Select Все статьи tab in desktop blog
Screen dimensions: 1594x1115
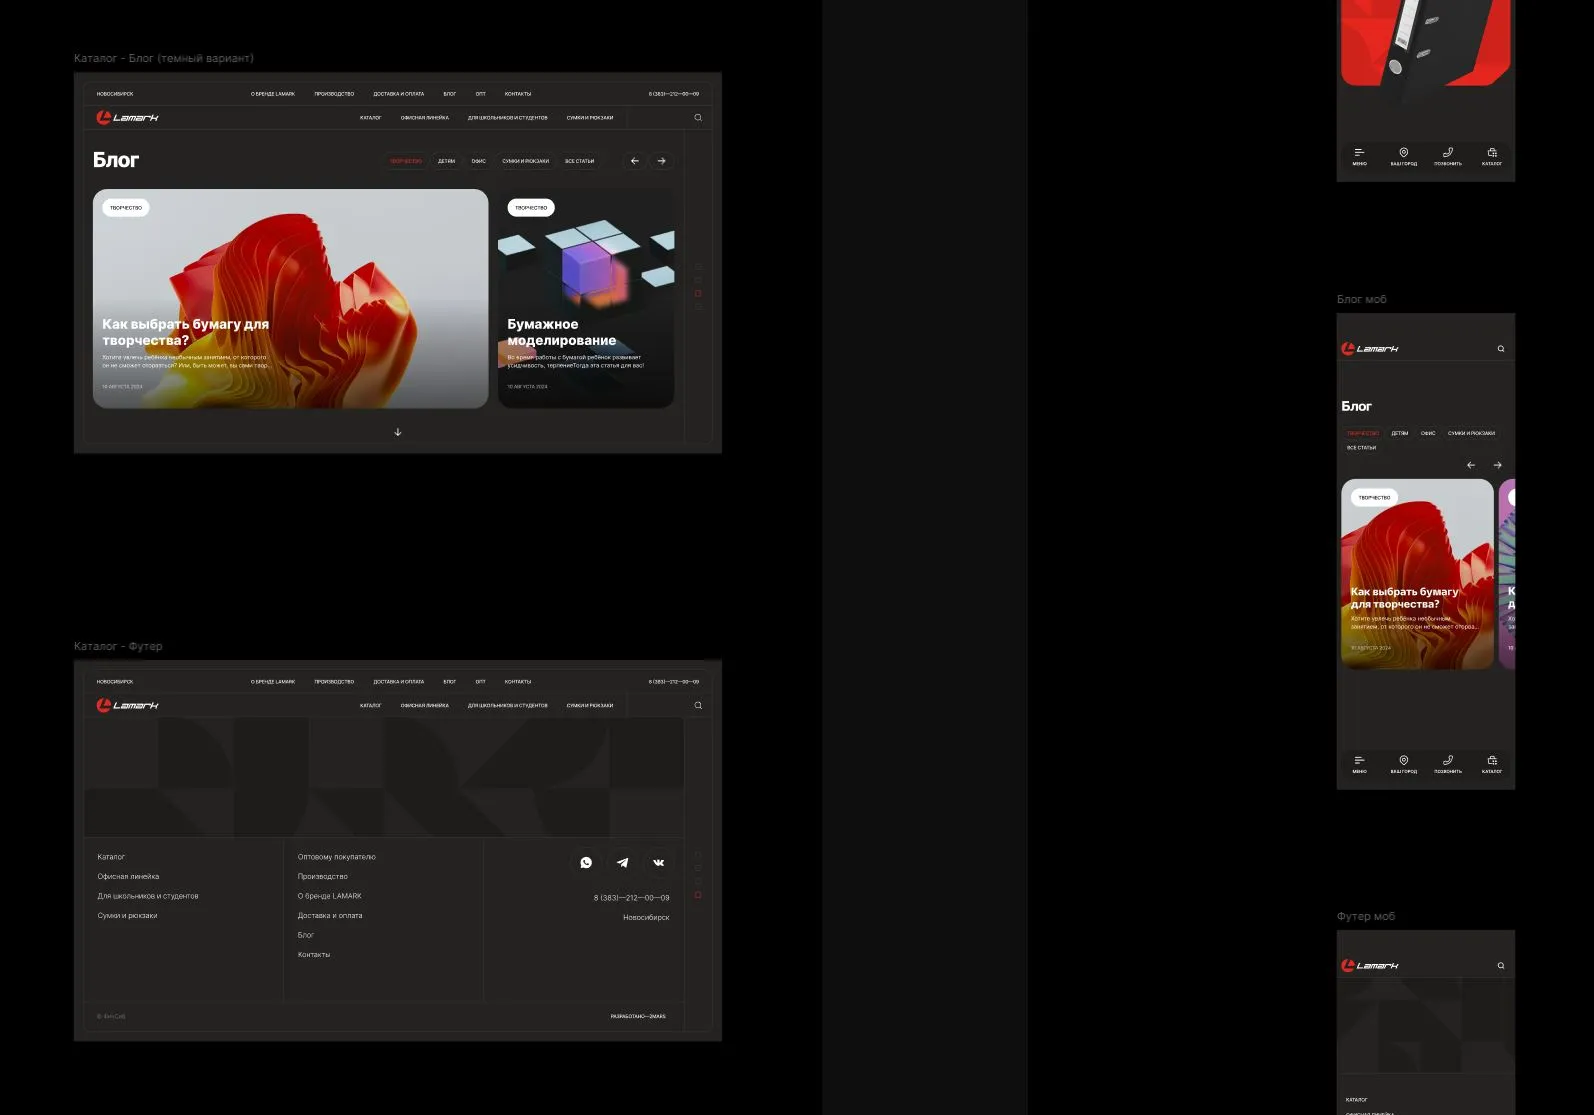pos(579,161)
